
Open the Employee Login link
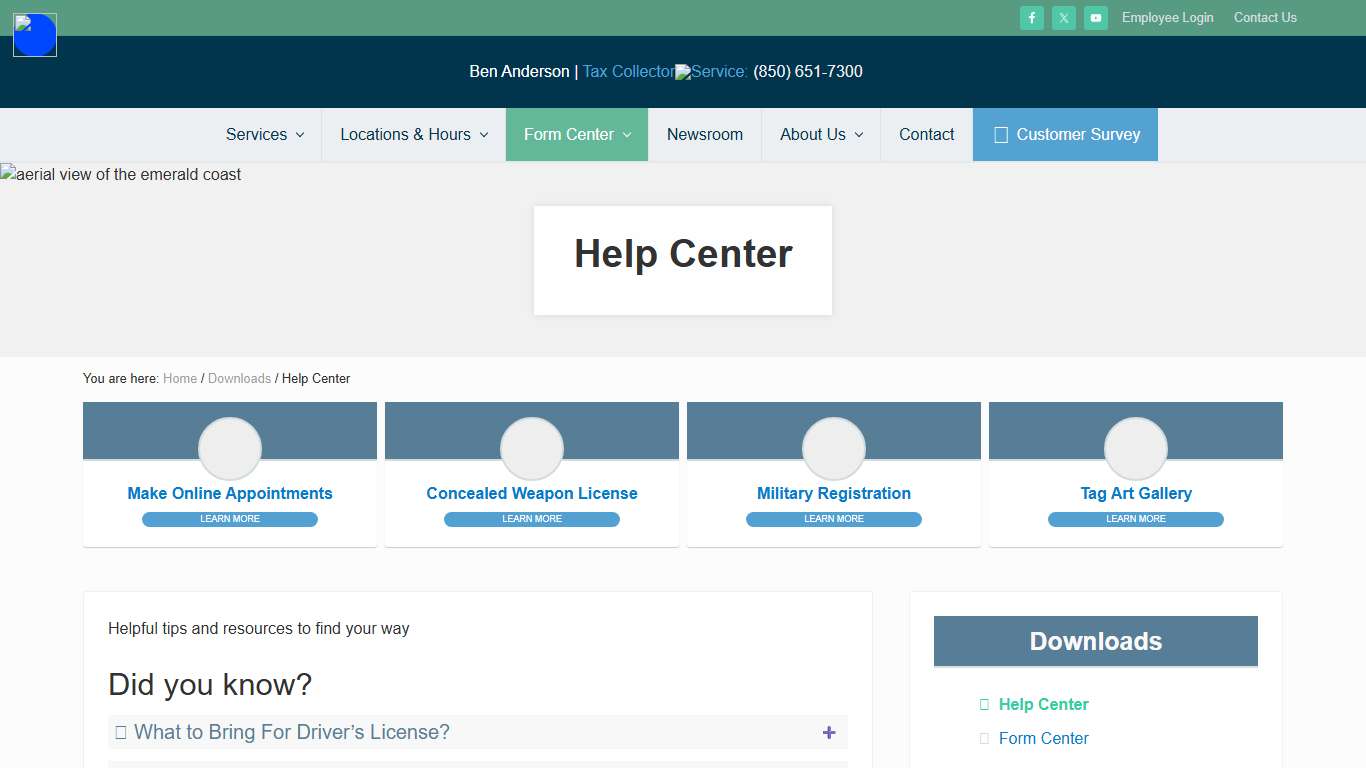[1167, 17]
